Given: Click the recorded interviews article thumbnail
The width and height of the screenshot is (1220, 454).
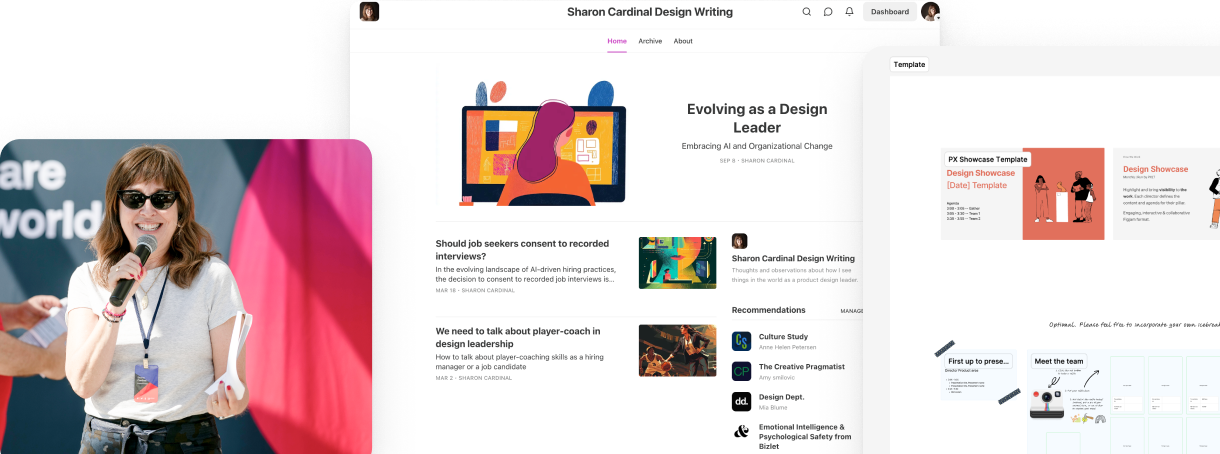Looking at the screenshot, I should [677, 262].
